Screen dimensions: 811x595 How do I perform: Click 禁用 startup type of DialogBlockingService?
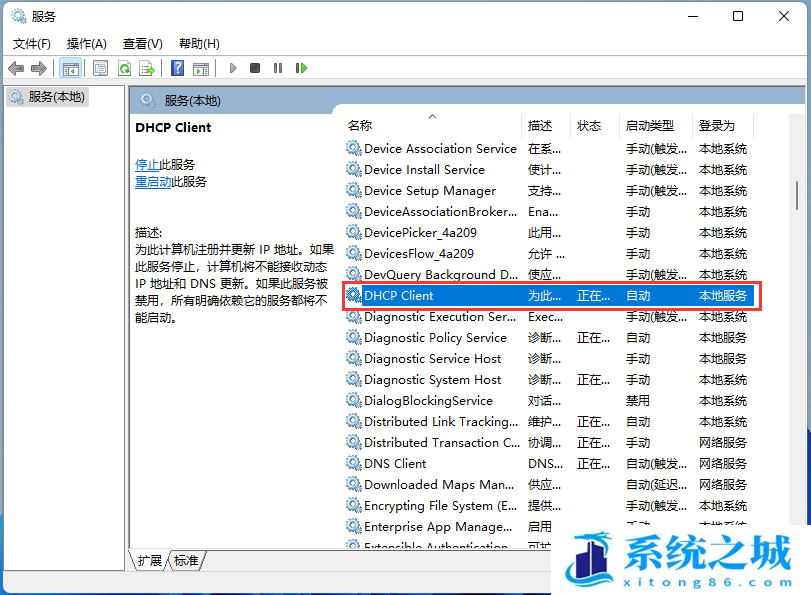[638, 400]
